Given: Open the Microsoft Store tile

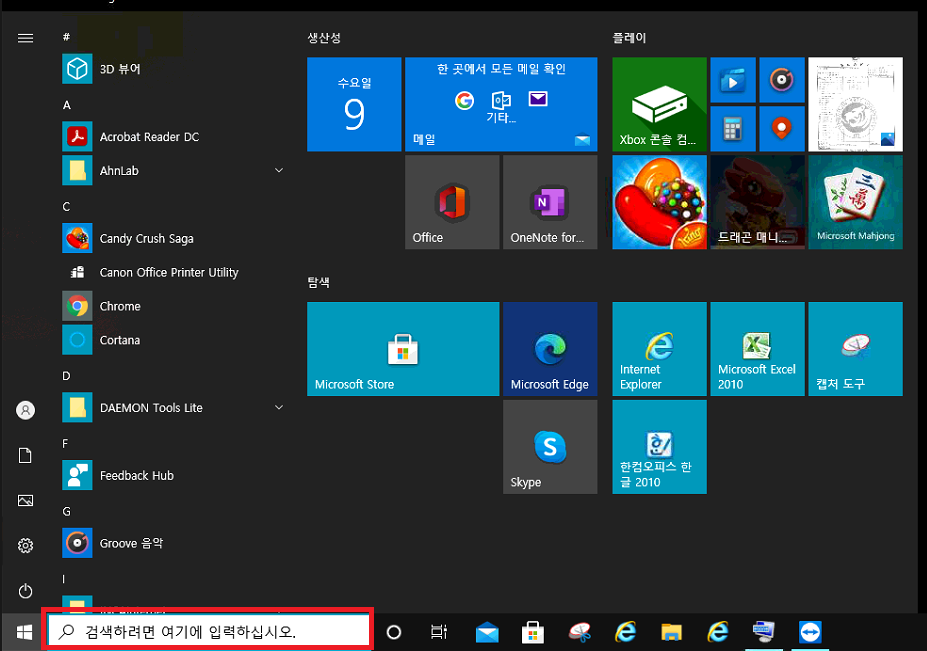Looking at the screenshot, I should [403, 349].
